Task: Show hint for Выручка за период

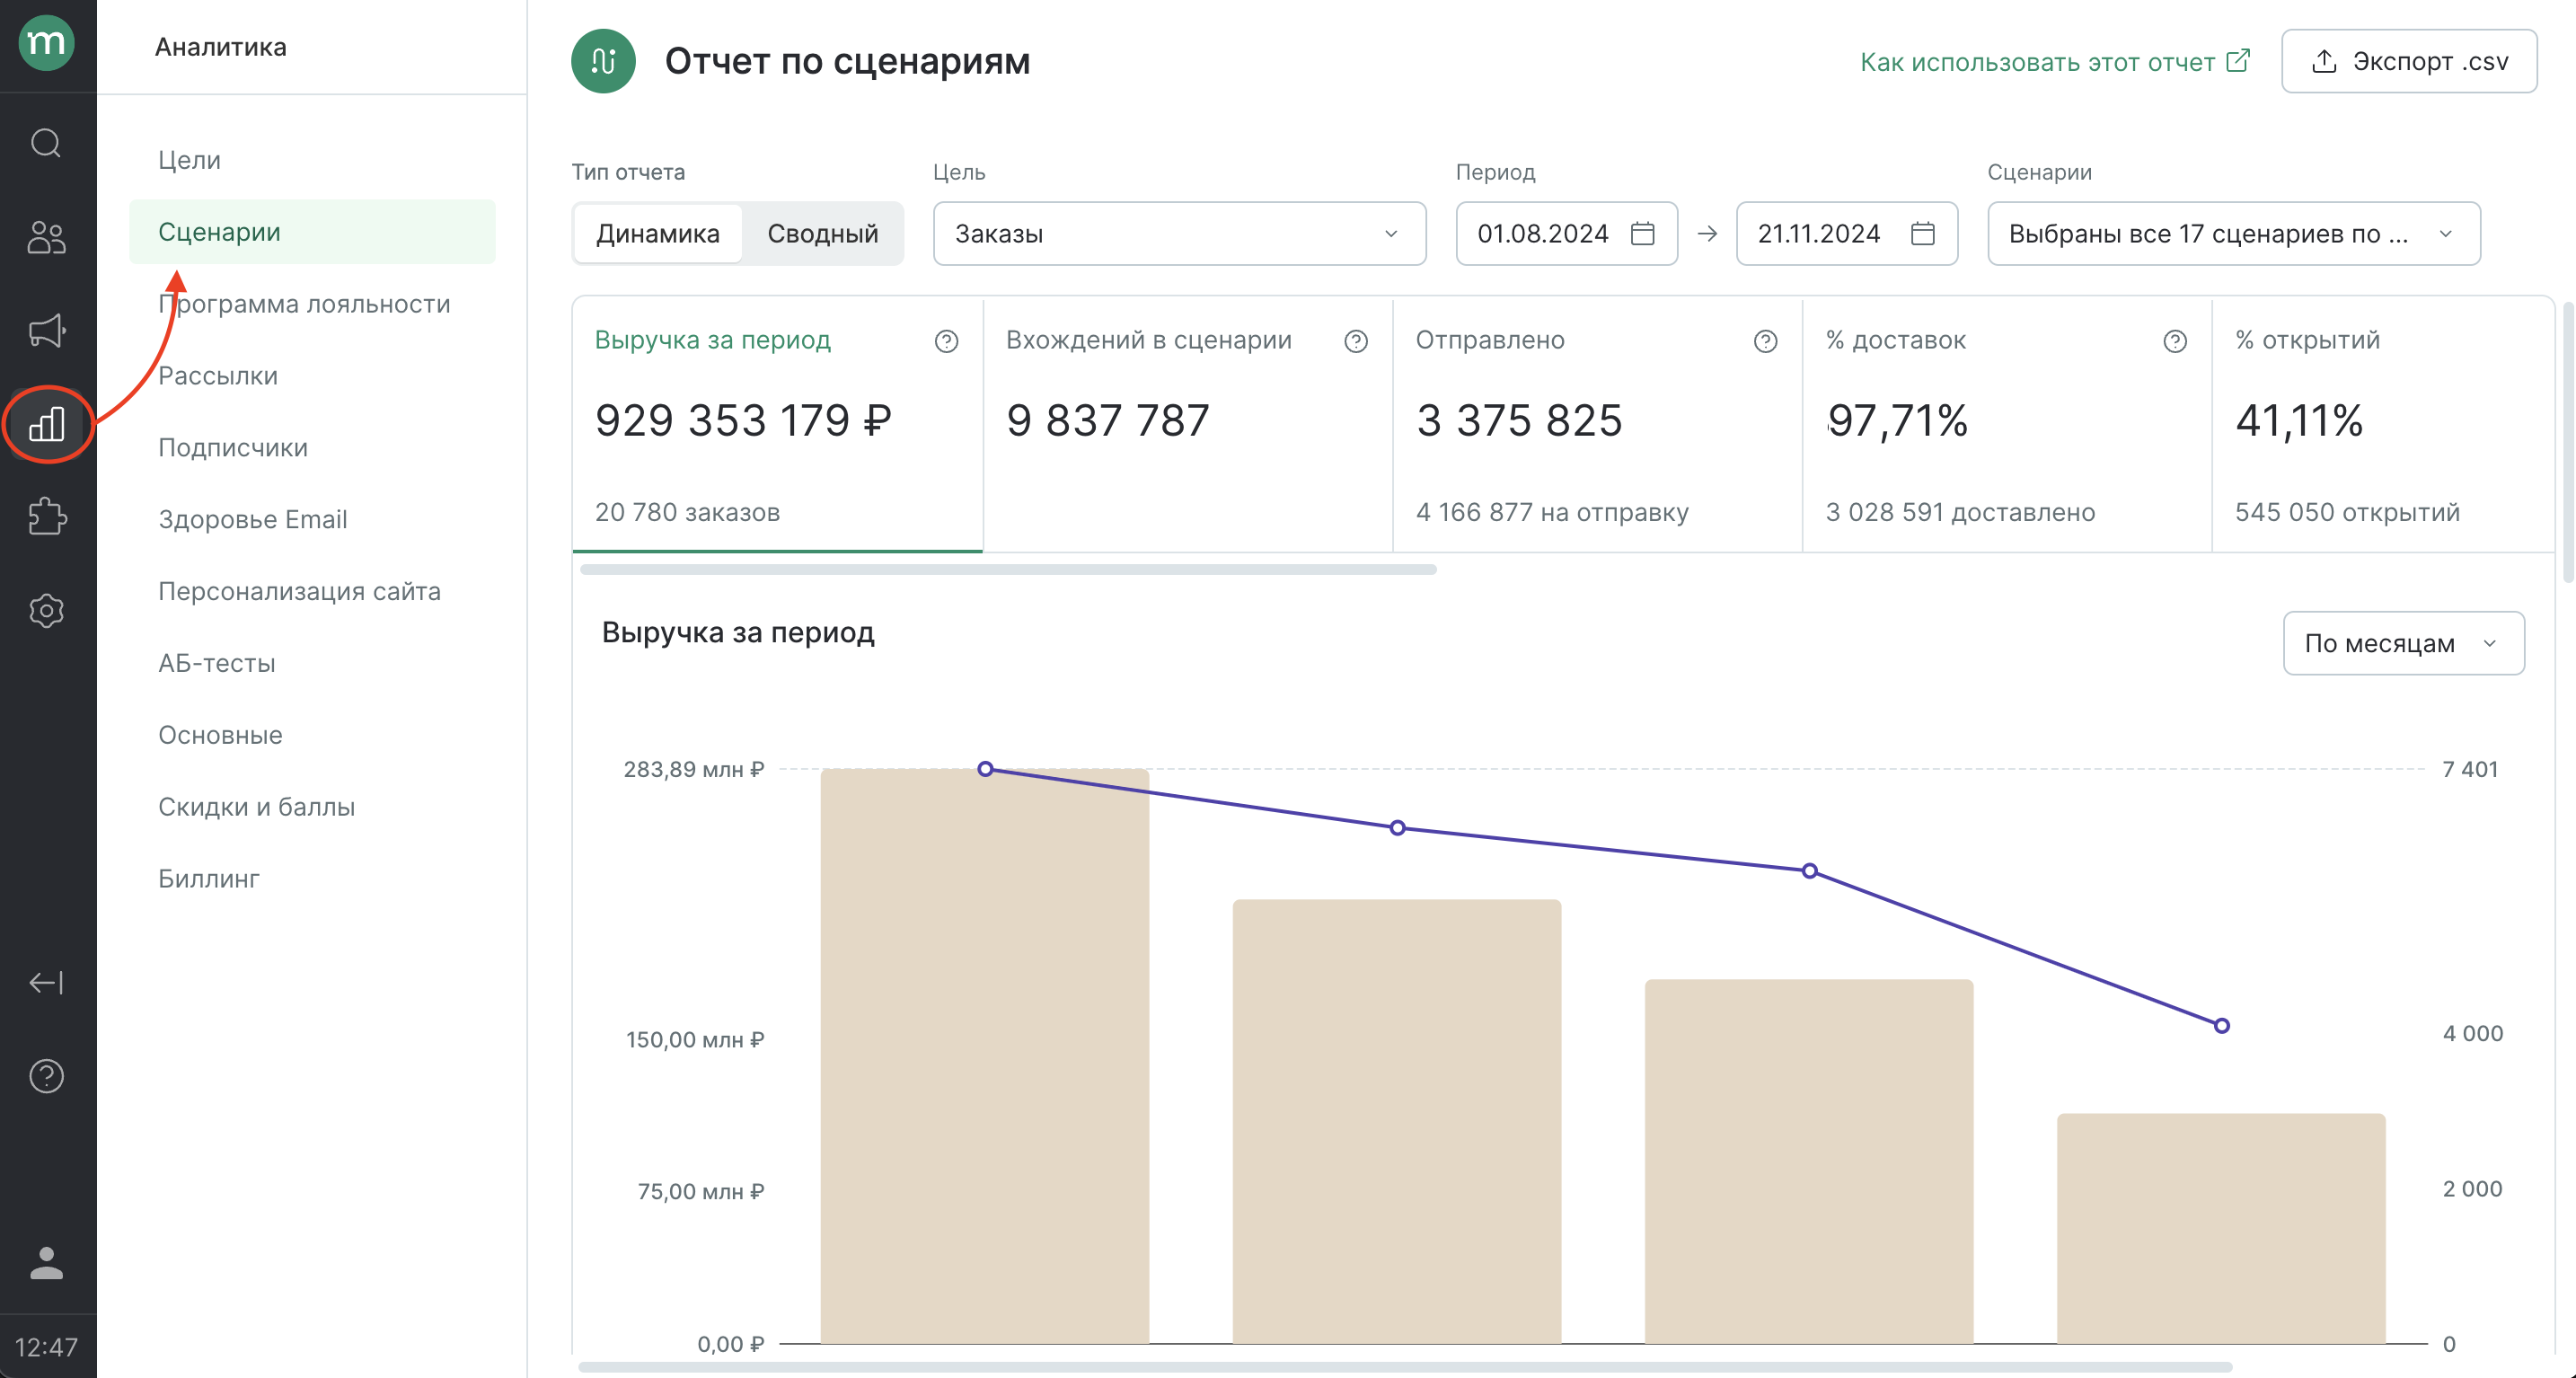Action: click(946, 342)
